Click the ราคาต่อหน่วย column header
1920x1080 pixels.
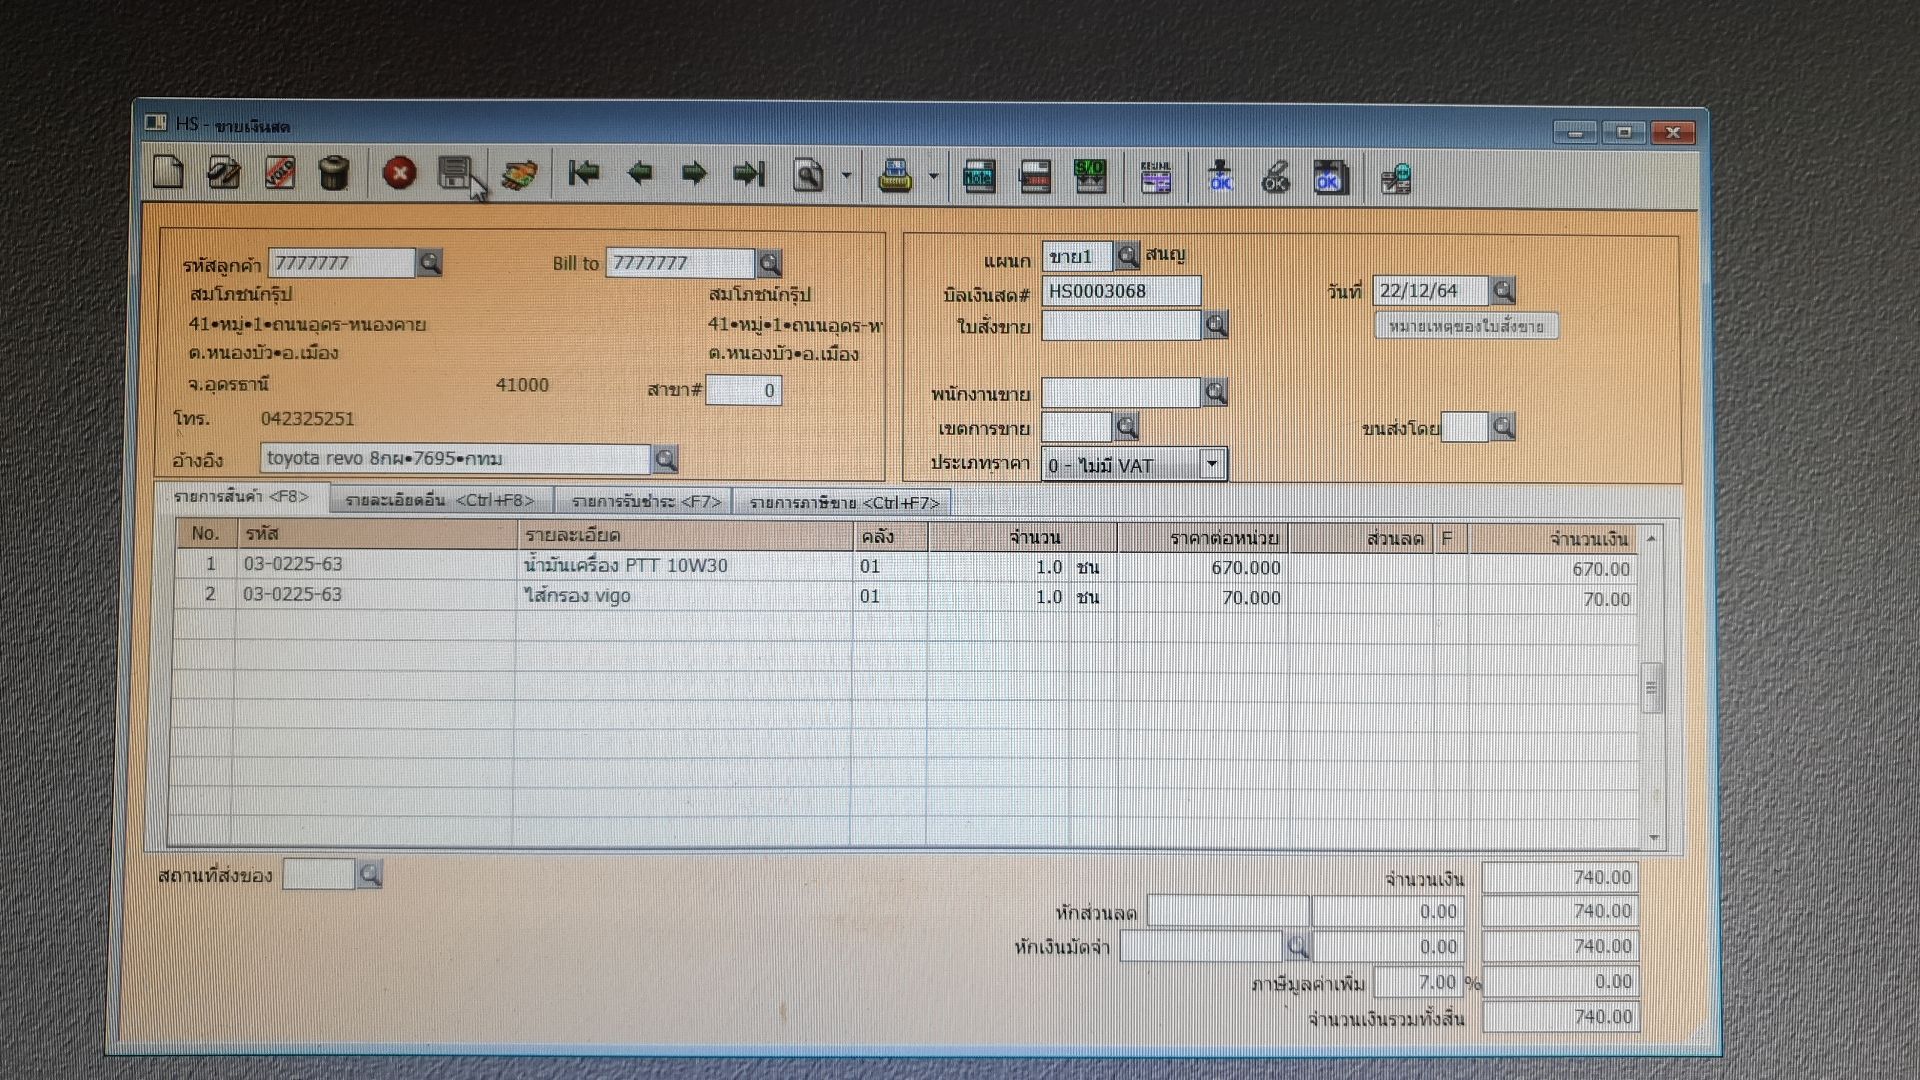point(1203,538)
